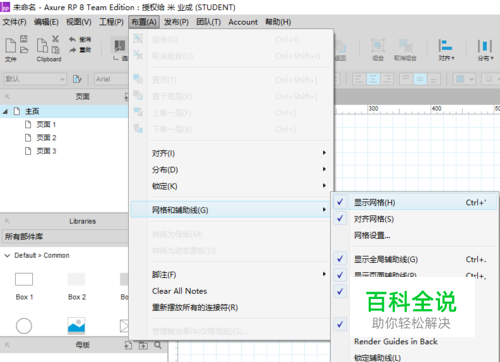Click the undo arrow (撤销) icon
500x362 pixels.
72,39
